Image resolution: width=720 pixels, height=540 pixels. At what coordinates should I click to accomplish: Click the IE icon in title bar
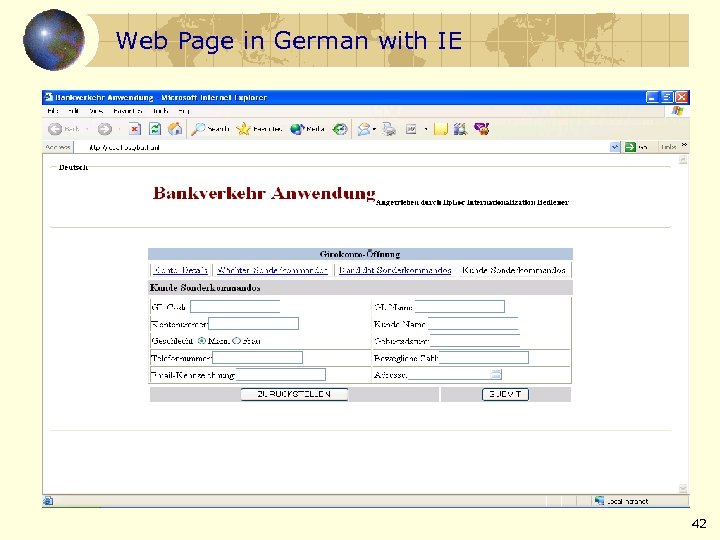click(x=49, y=97)
